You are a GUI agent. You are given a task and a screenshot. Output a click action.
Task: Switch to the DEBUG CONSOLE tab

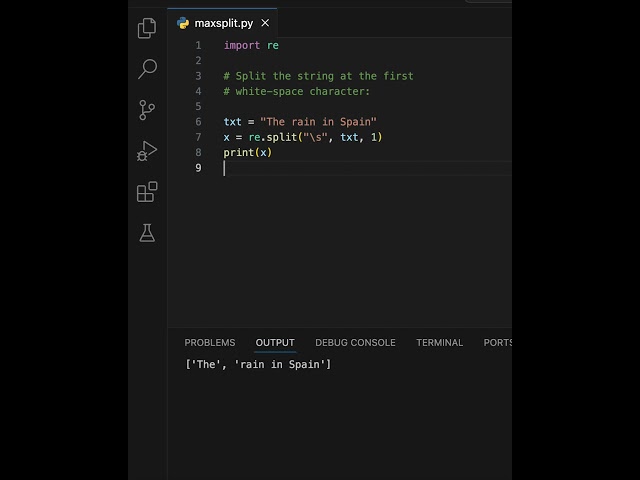coord(355,342)
